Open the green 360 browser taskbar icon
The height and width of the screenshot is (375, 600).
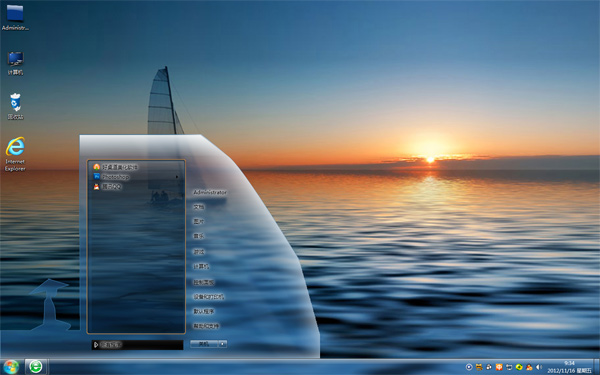point(36,367)
